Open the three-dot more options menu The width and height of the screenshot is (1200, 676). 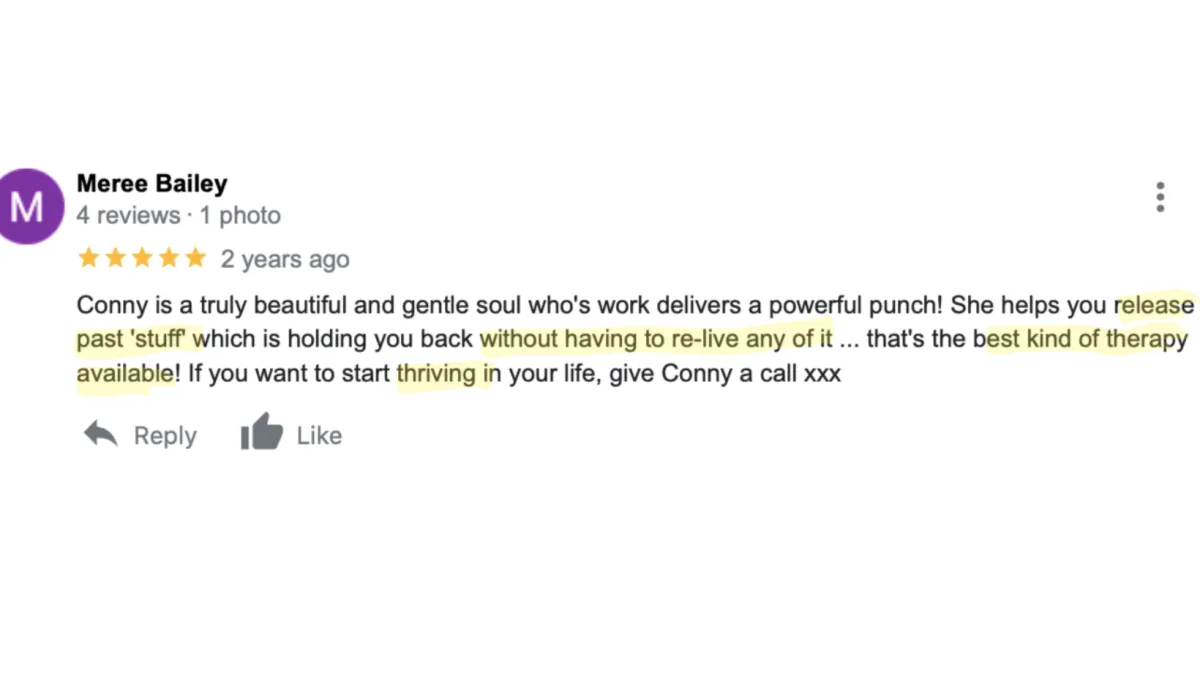click(1160, 197)
